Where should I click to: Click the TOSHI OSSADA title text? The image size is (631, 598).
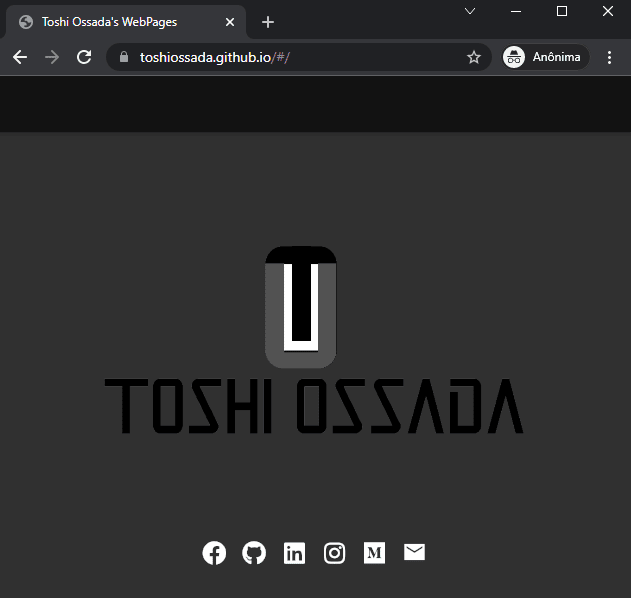click(314, 406)
